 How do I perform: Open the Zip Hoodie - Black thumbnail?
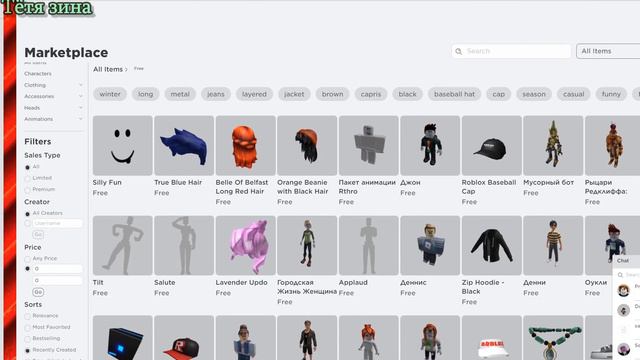pyautogui.click(x=491, y=245)
